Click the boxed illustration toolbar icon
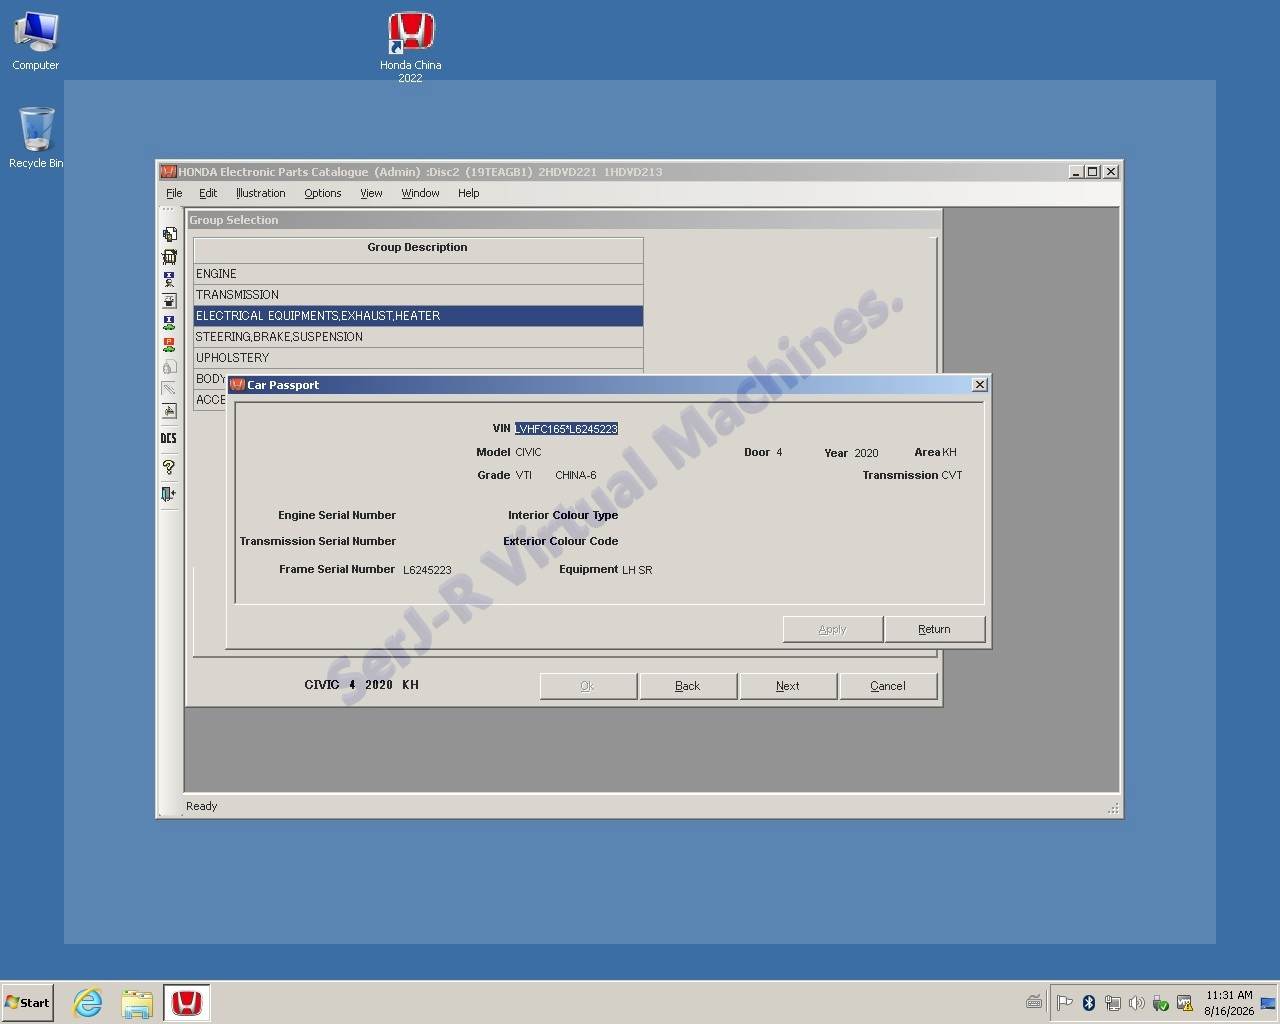Screen dimensions: 1280x1024 (169, 410)
